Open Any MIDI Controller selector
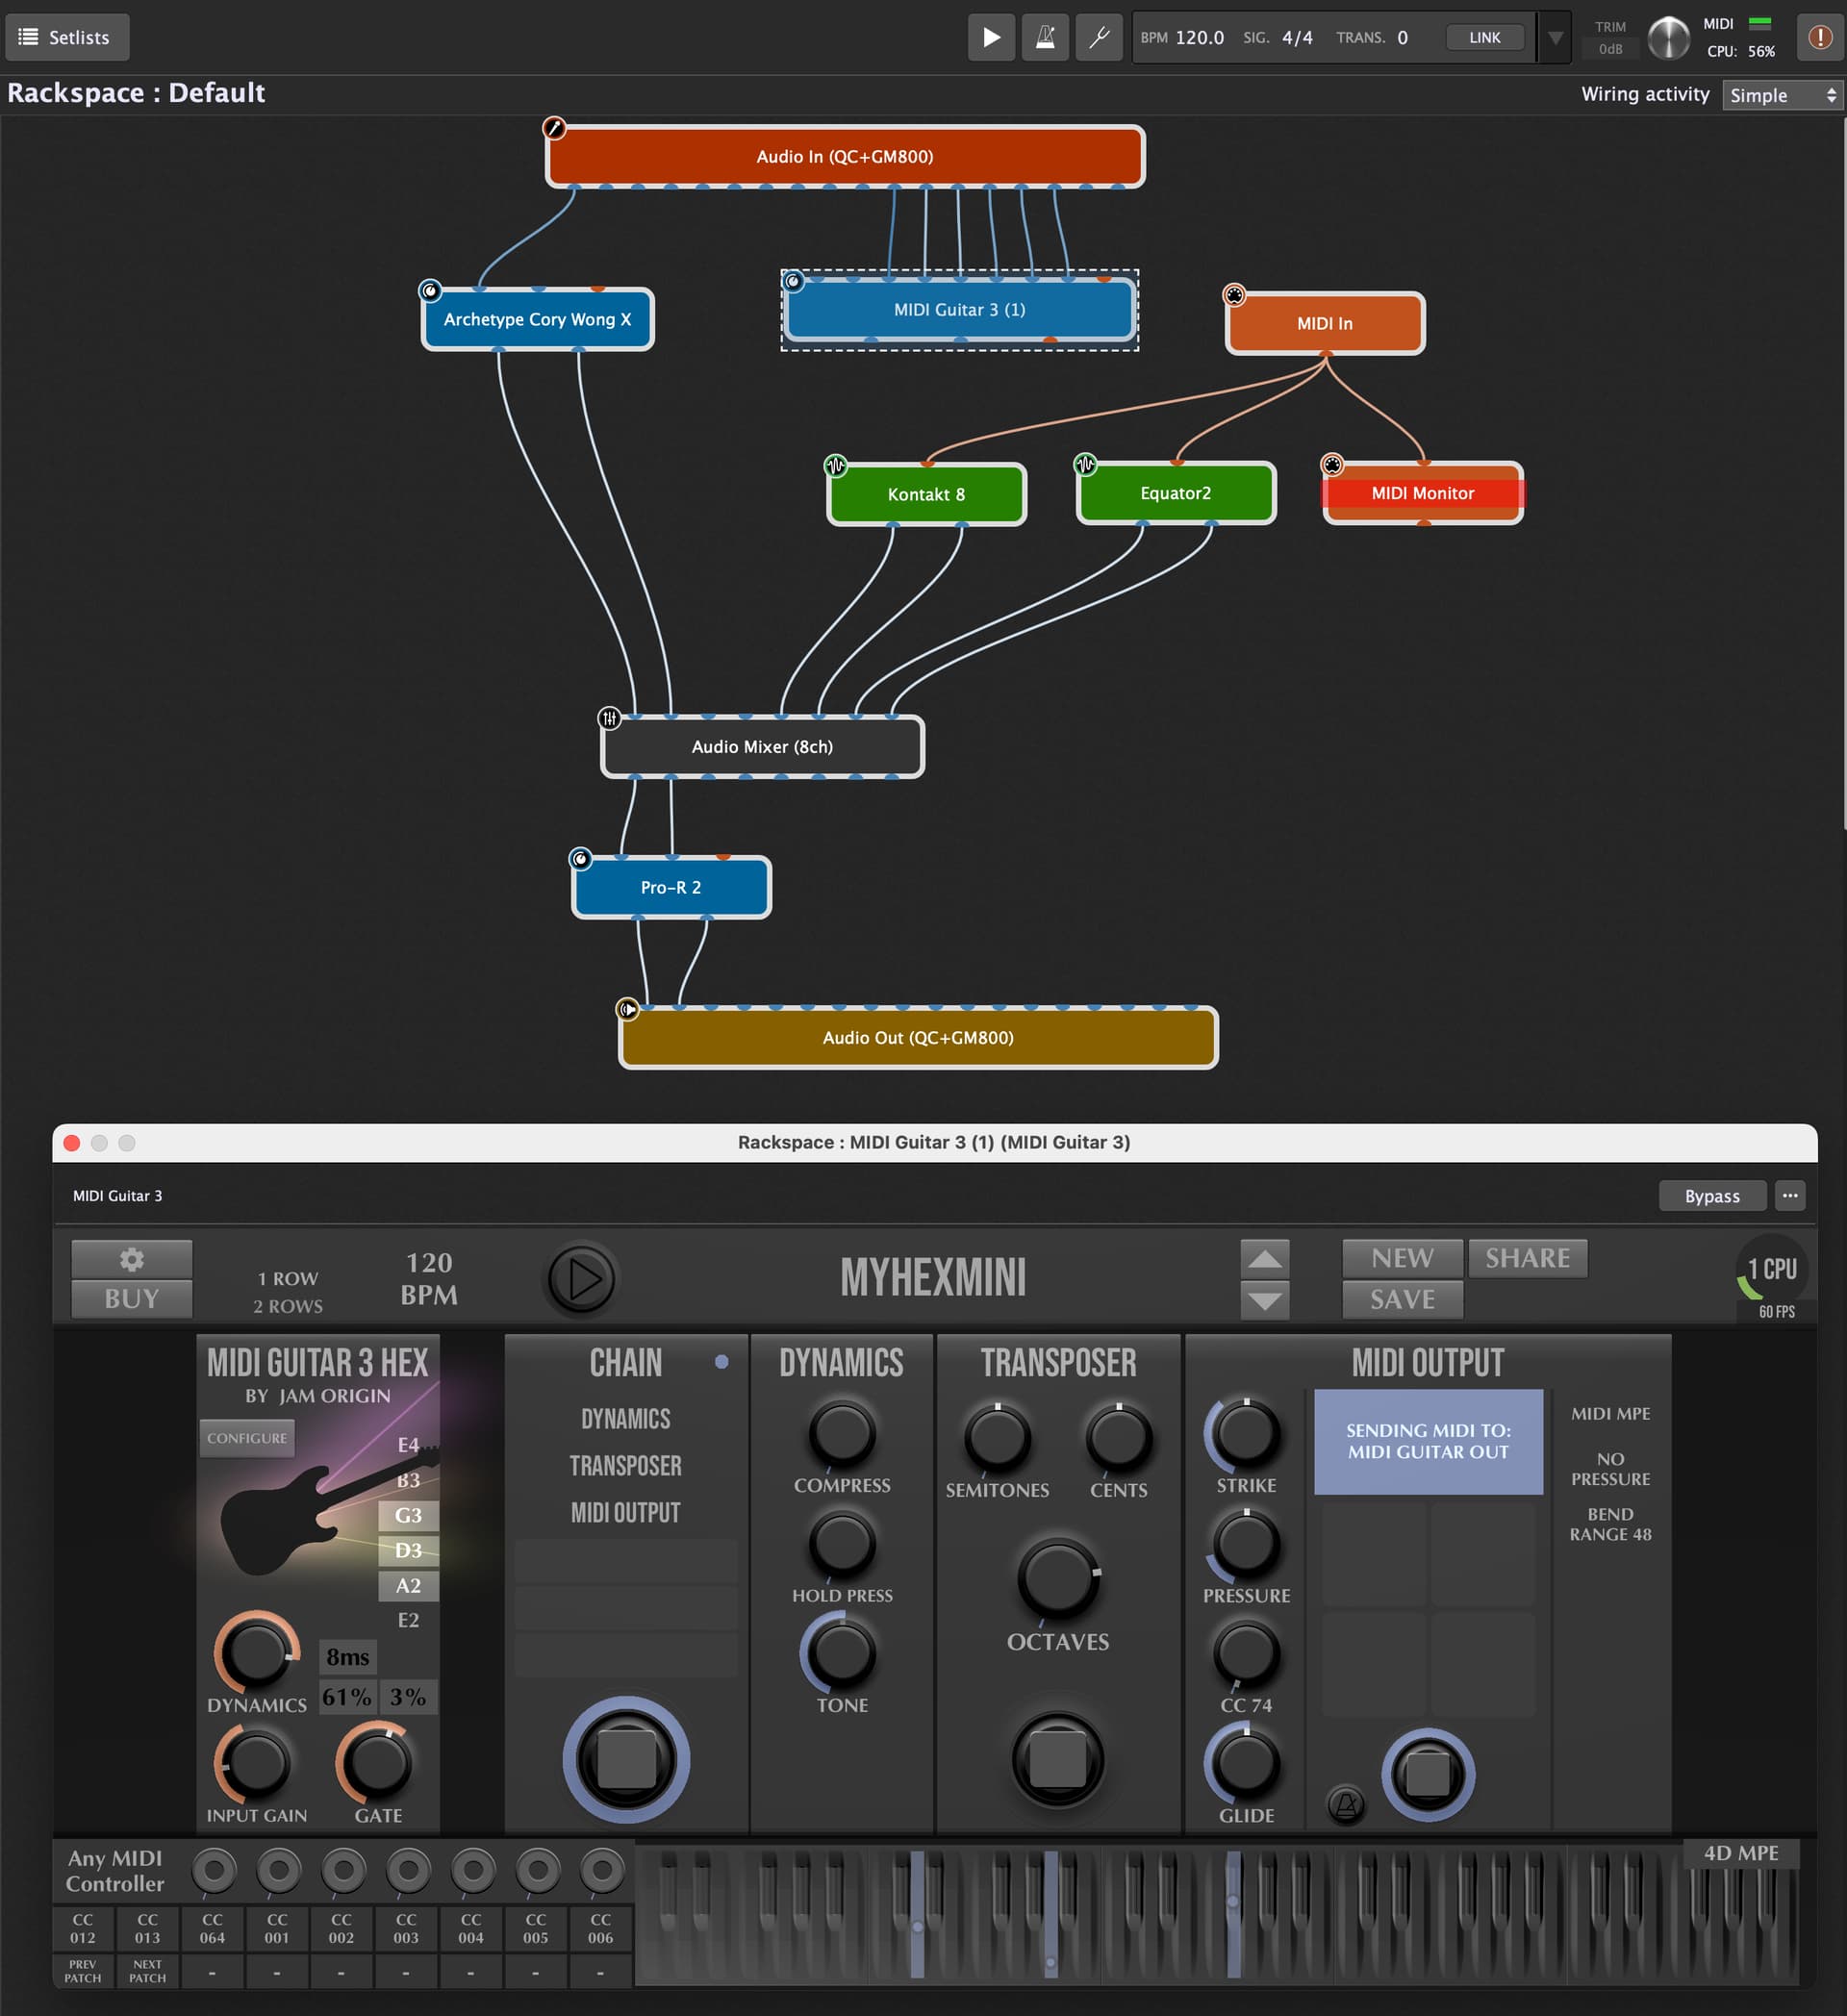This screenshot has height=2016, width=1847. tap(115, 1871)
